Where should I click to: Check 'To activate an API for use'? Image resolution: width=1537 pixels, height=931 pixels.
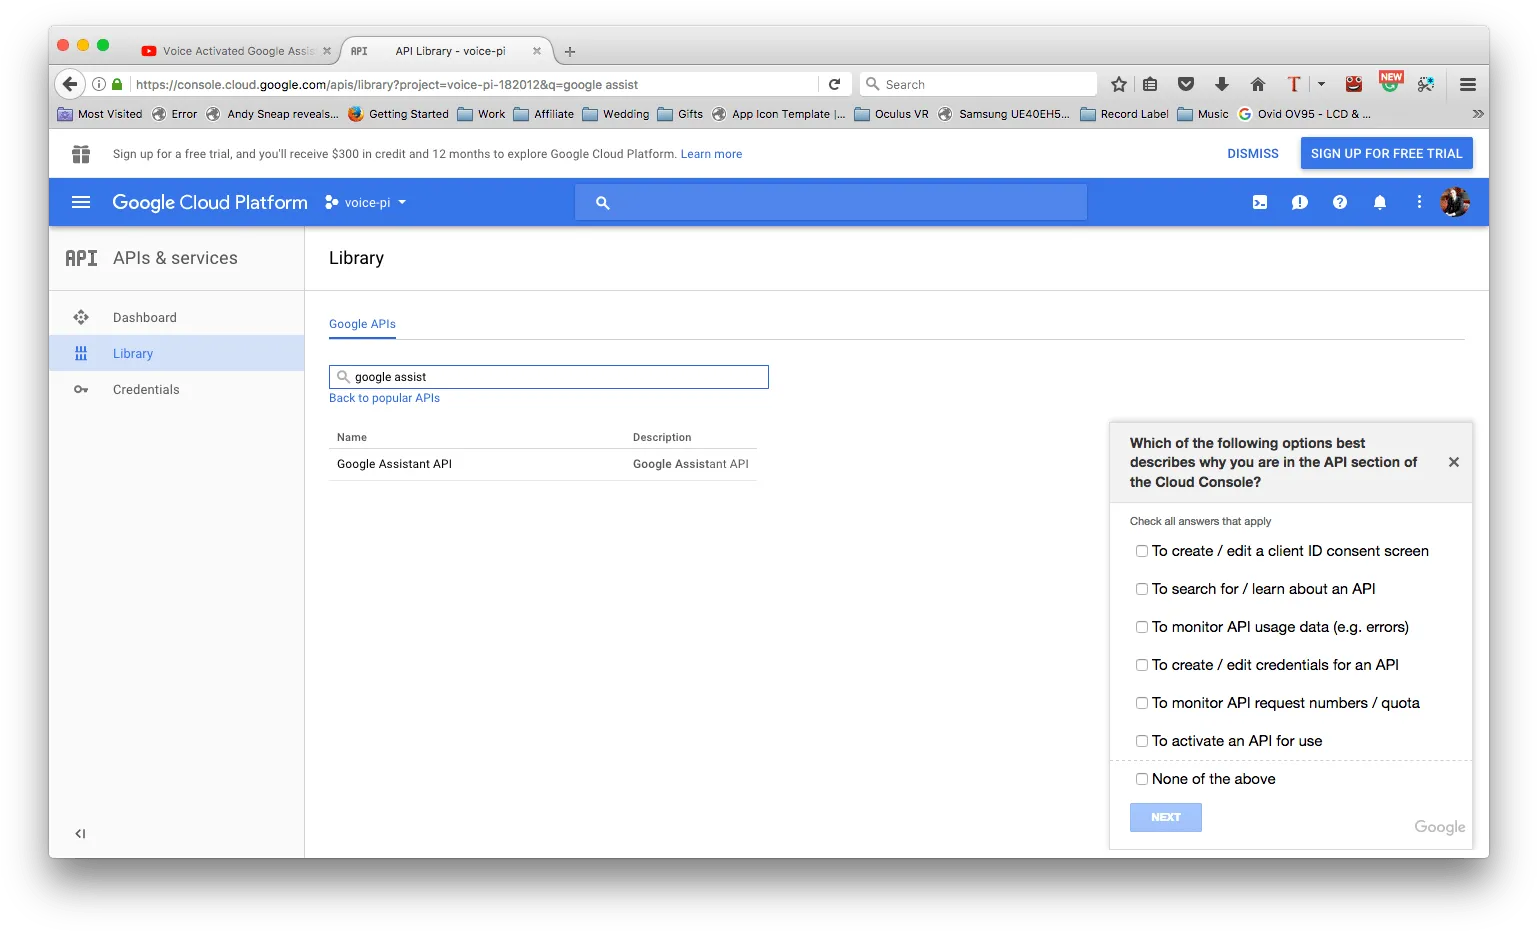[x=1142, y=741]
